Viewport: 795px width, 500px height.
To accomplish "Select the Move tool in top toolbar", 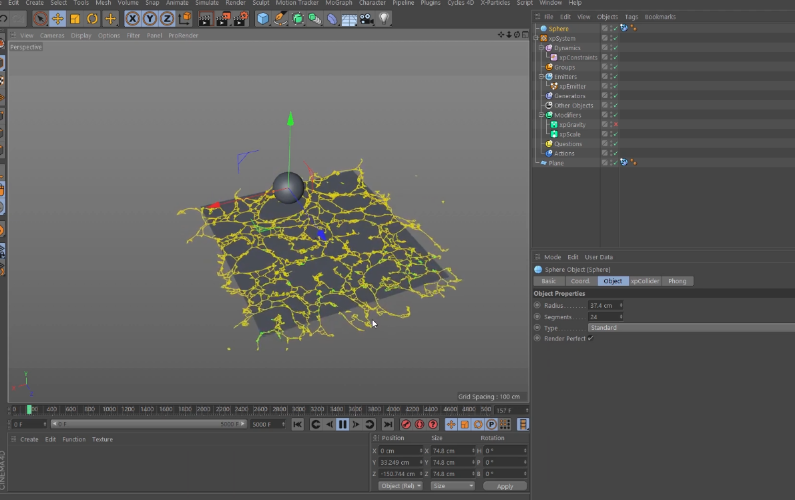I will (57, 18).
